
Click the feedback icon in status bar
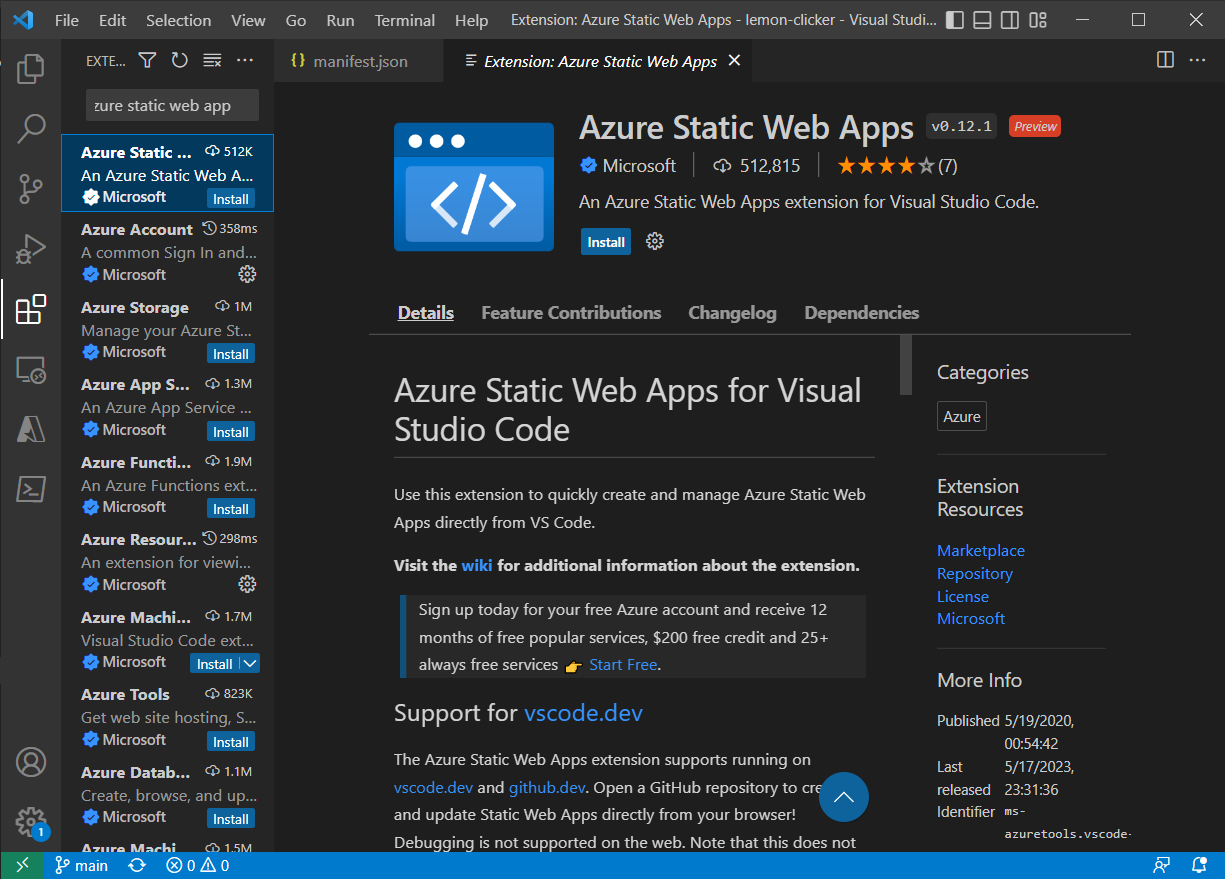pos(1162,866)
